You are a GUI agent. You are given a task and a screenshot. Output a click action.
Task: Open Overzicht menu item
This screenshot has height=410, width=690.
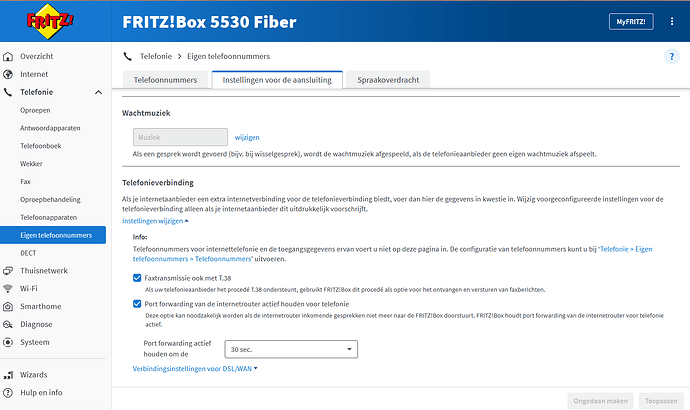click(37, 56)
